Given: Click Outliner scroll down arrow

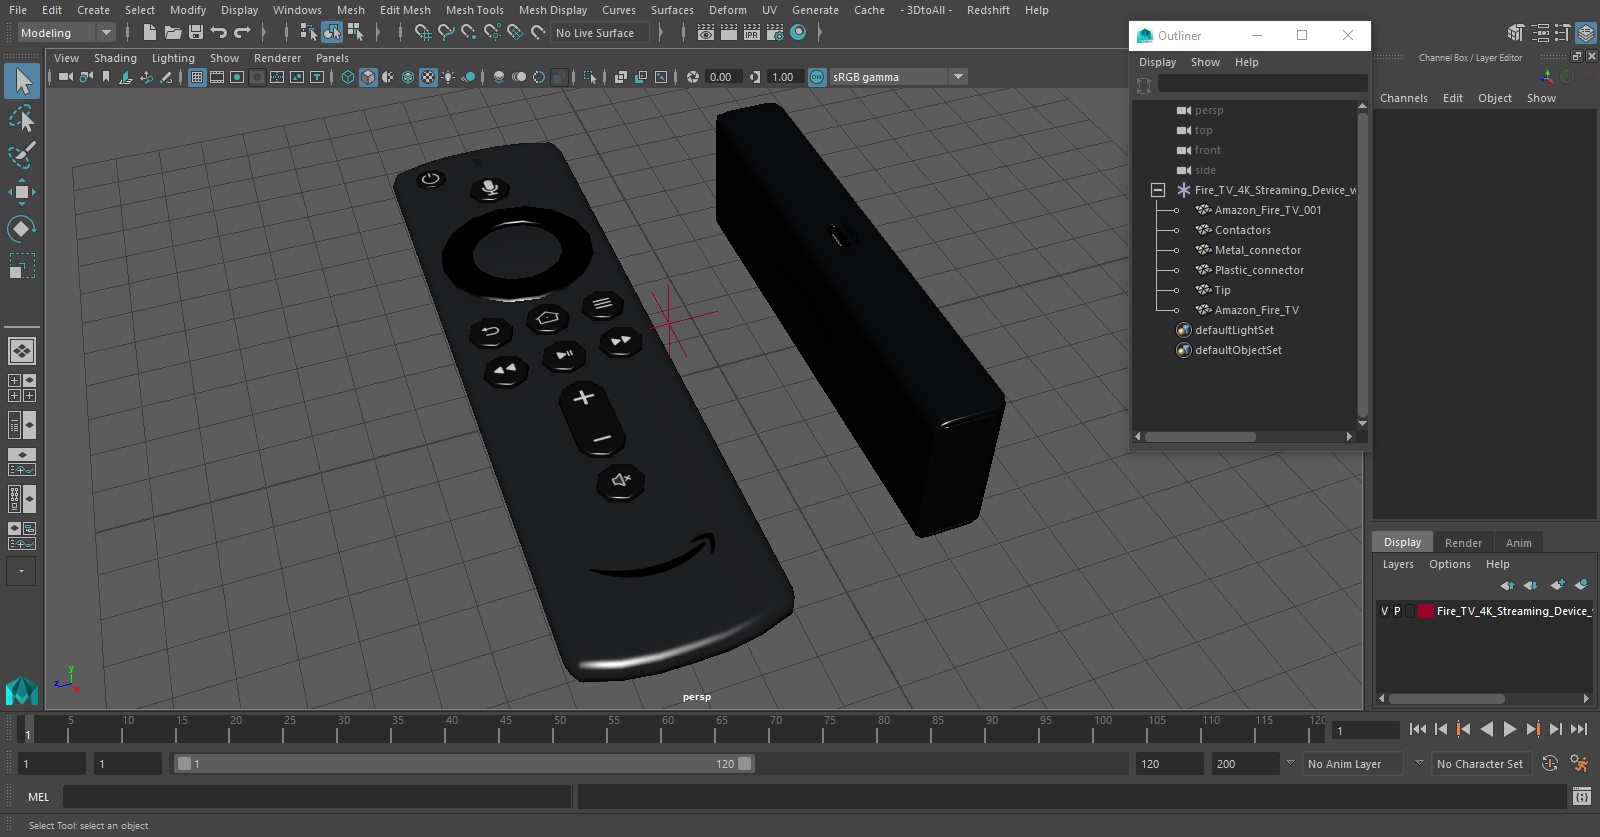Looking at the screenshot, I should 1362,424.
